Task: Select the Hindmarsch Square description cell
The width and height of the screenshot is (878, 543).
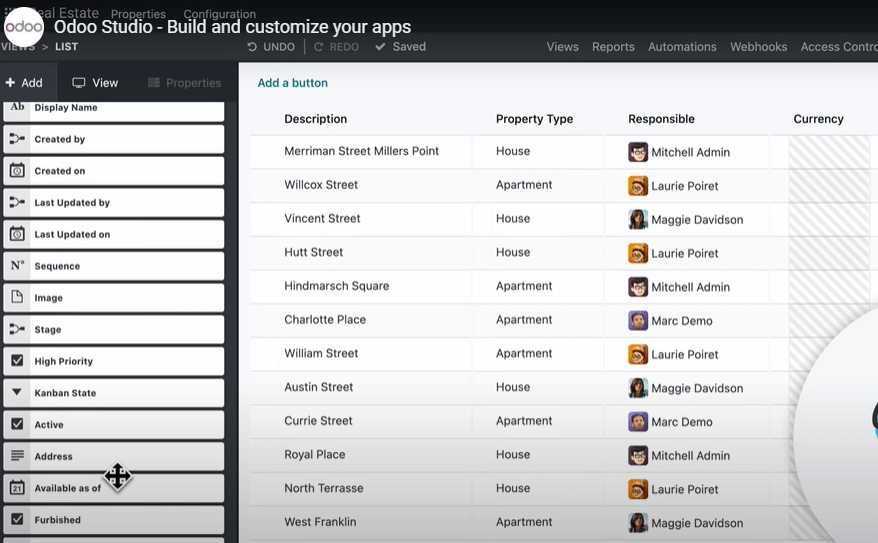Action: coord(336,286)
